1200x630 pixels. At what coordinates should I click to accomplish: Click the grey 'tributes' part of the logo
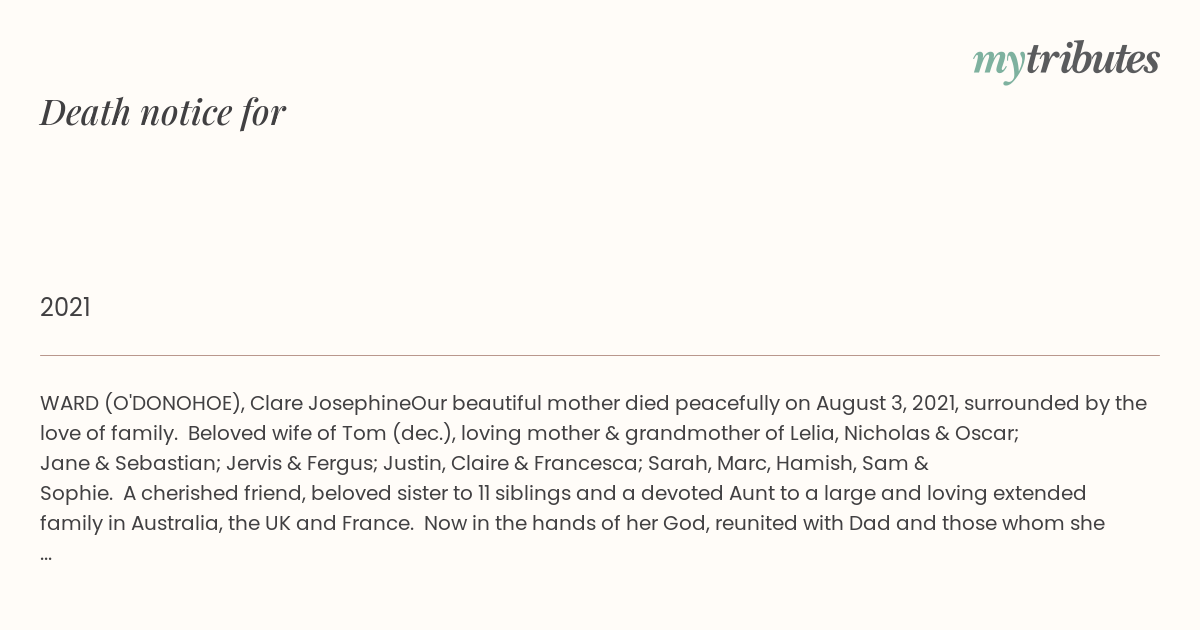pyautogui.click(x=1093, y=59)
